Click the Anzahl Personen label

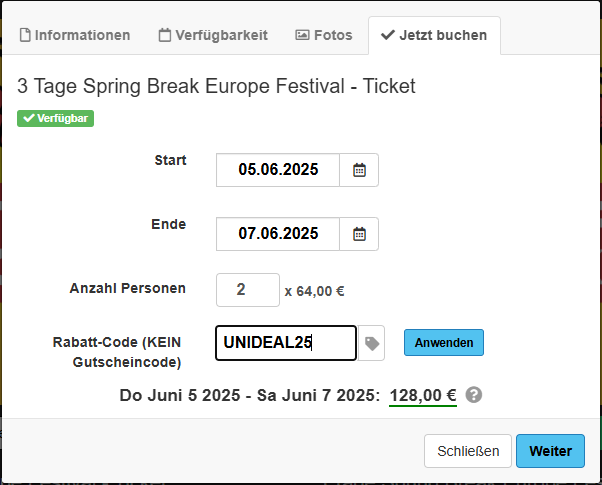[x=127, y=288]
